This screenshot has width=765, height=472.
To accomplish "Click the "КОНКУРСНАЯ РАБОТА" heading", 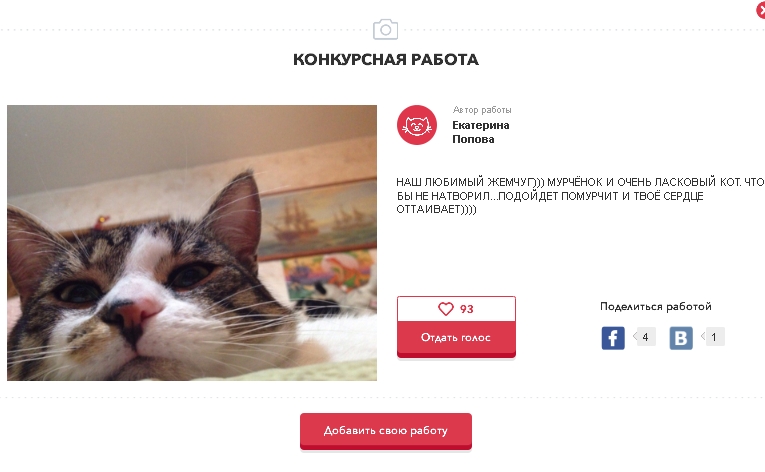I will tap(385, 60).
